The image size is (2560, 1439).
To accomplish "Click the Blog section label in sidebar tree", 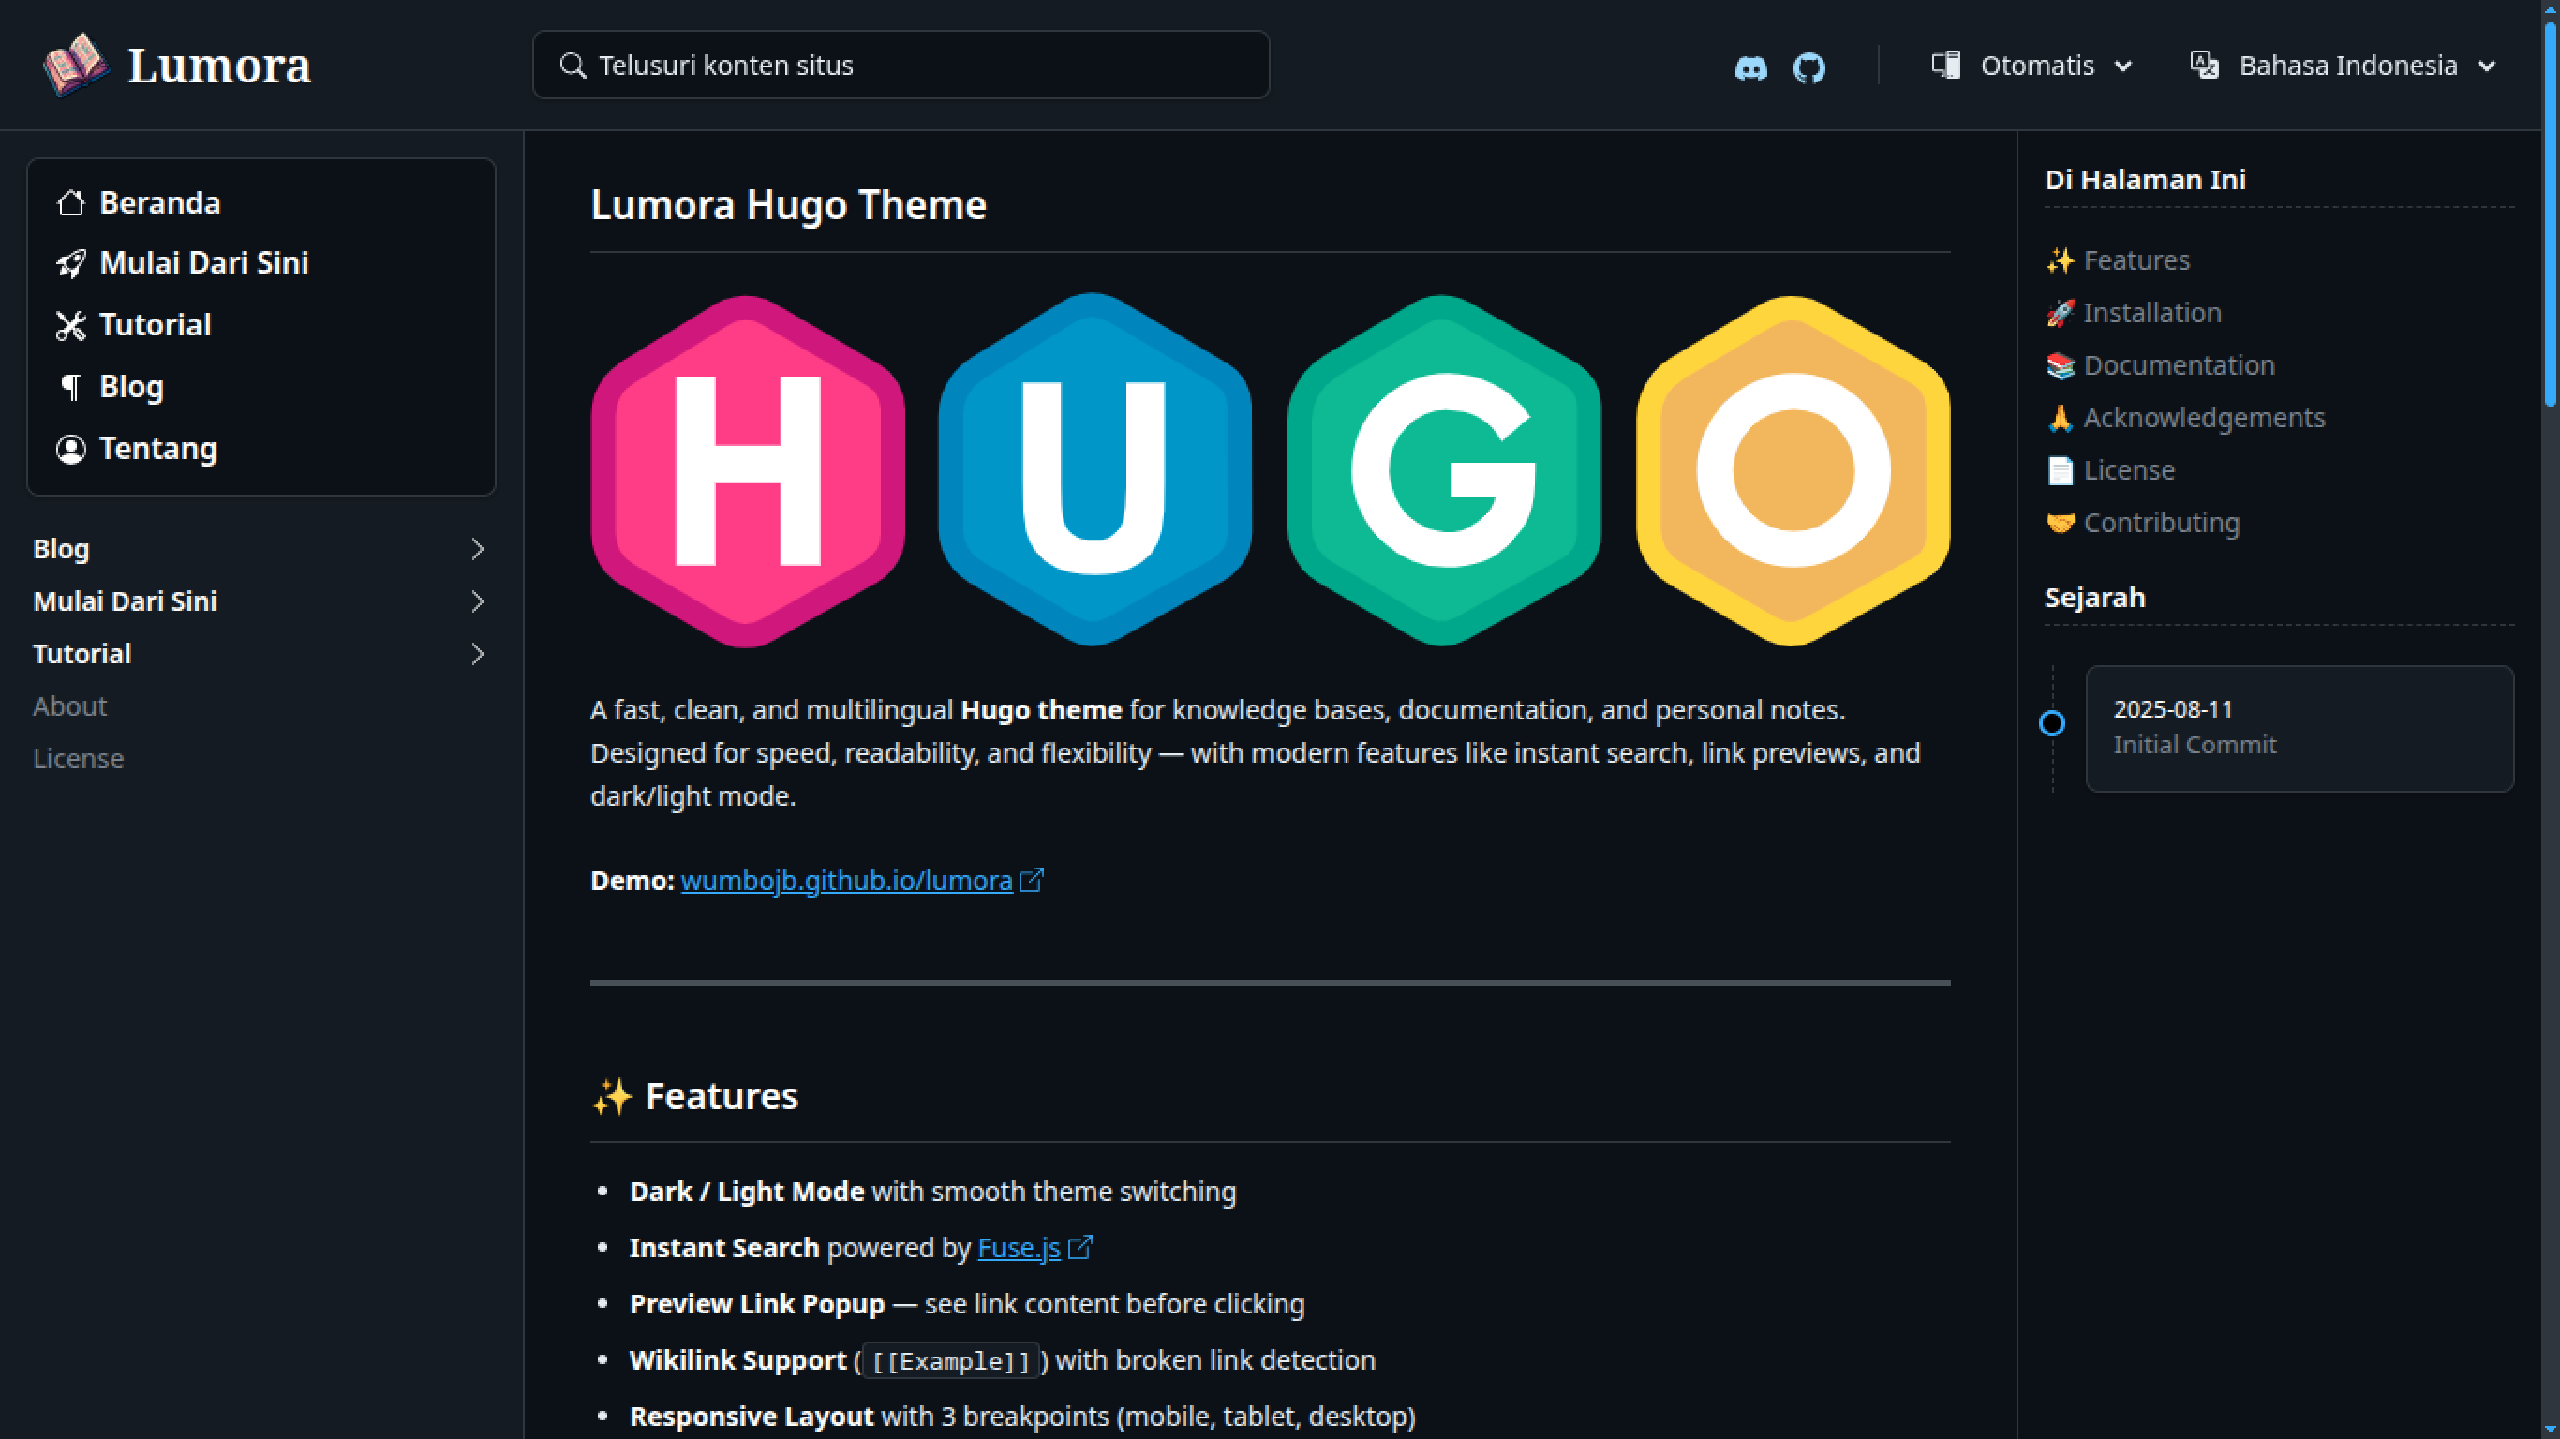I will click(x=61, y=549).
